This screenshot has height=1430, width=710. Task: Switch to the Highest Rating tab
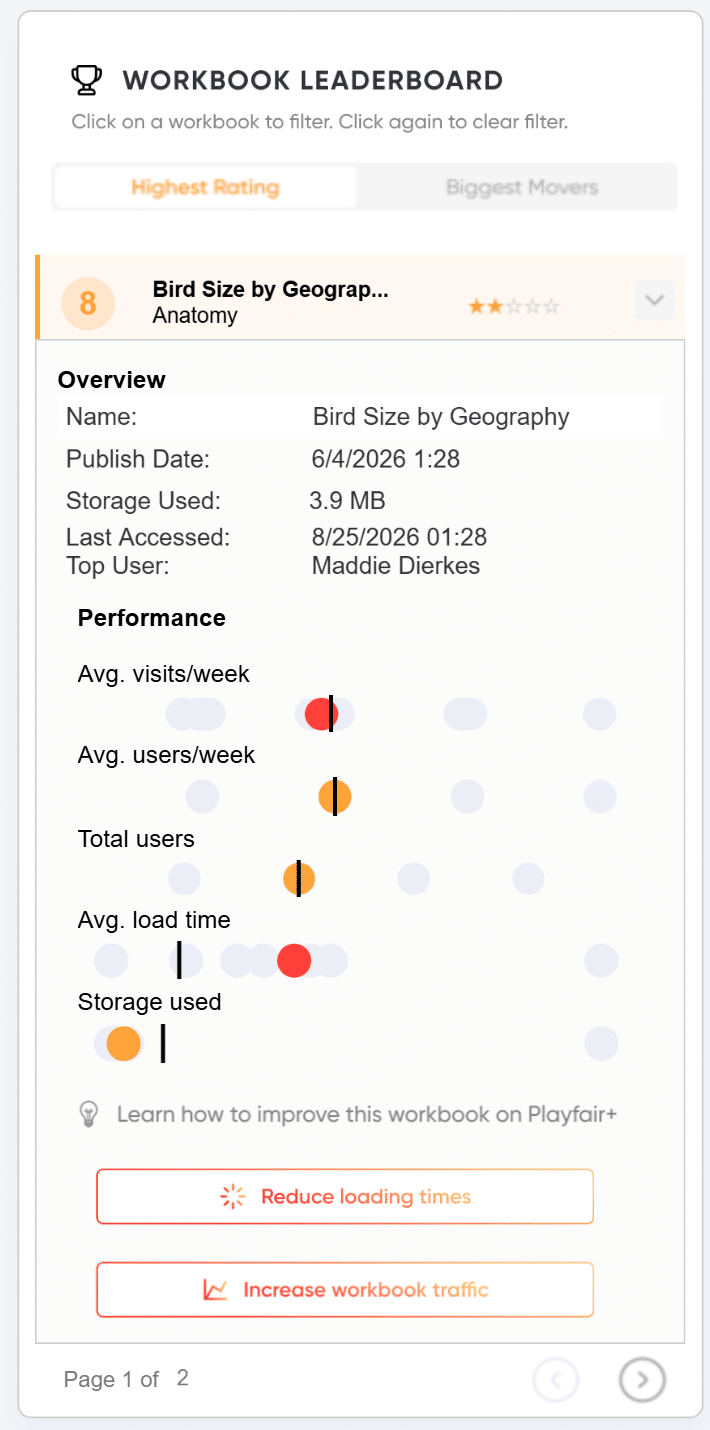coord(206,187)
